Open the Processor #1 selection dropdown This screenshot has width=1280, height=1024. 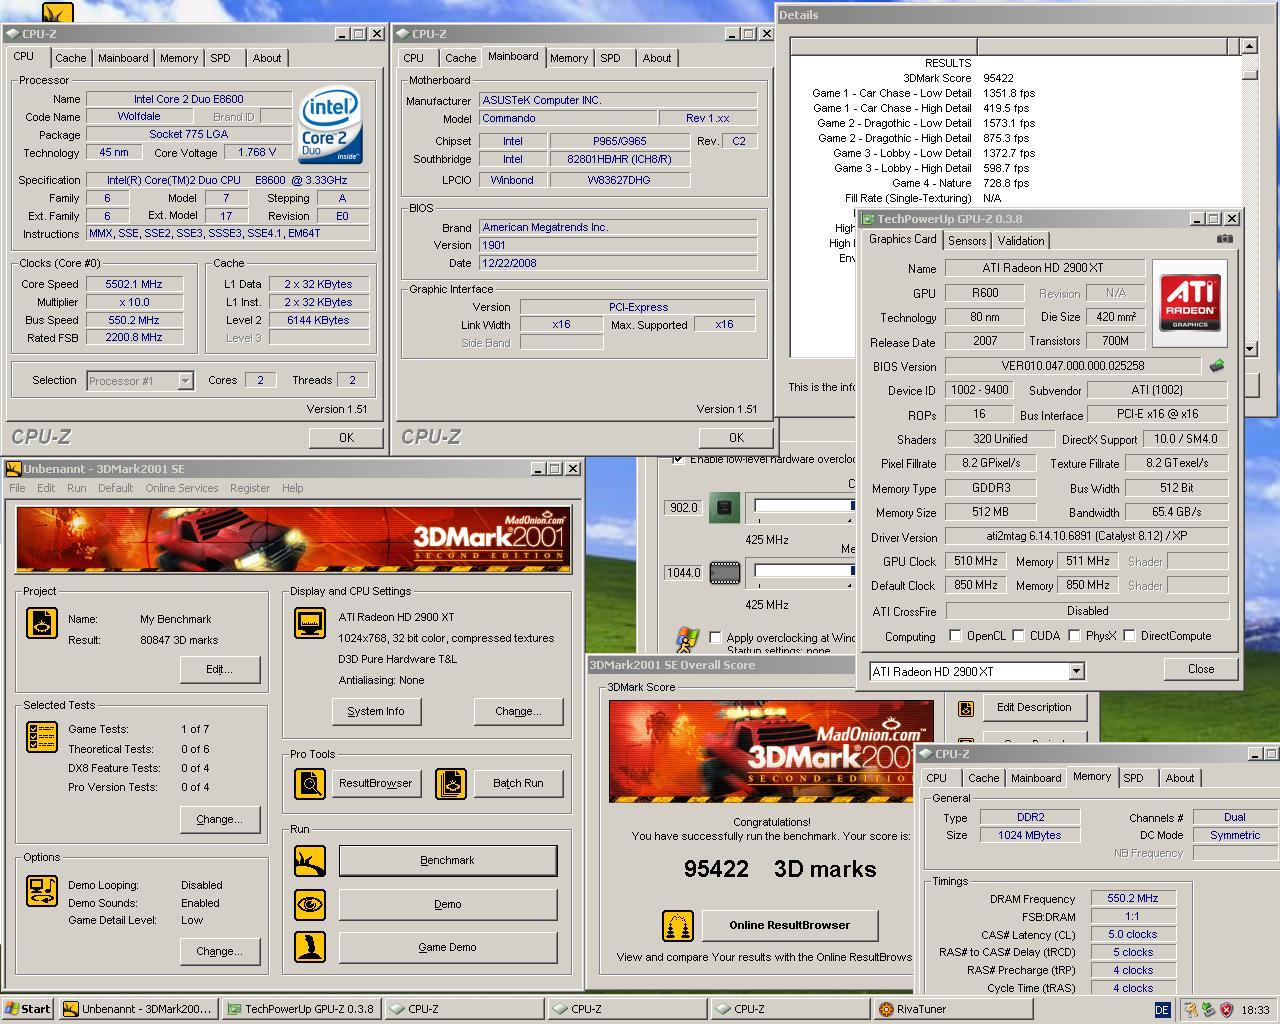(x=185, y=380)
